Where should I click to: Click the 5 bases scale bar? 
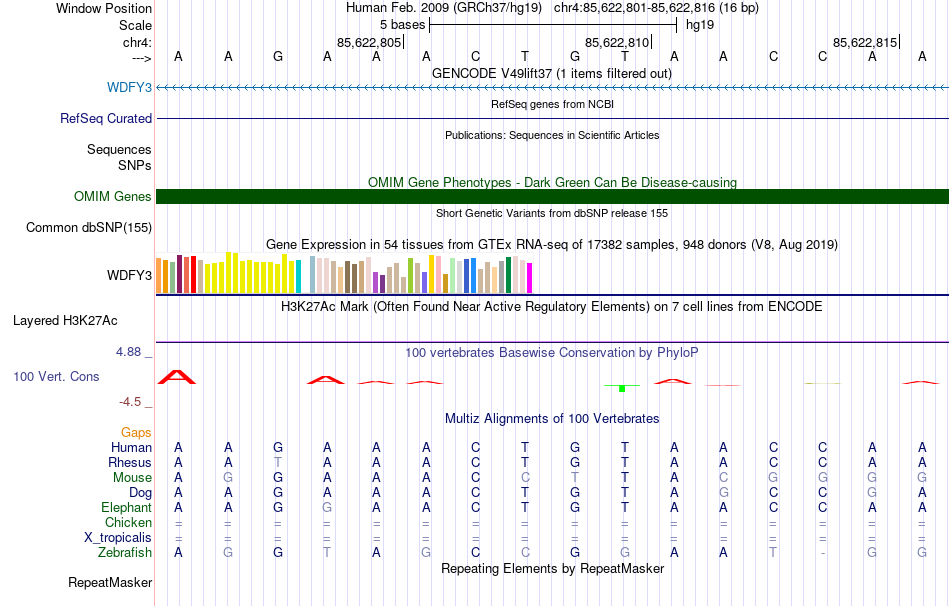553,25
